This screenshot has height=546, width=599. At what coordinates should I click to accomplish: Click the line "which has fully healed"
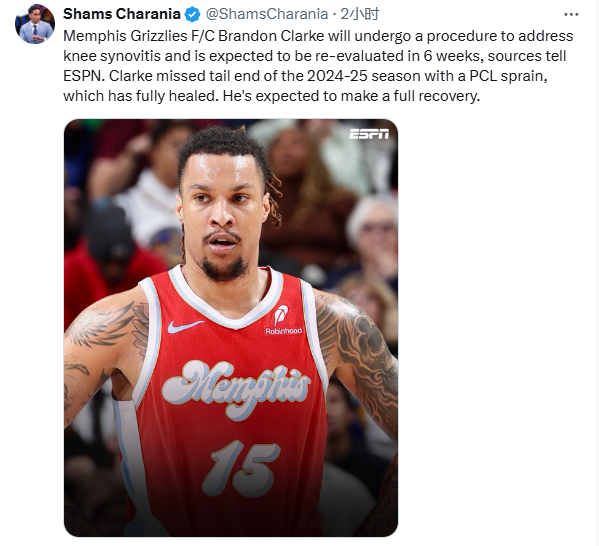click(271, 96)
